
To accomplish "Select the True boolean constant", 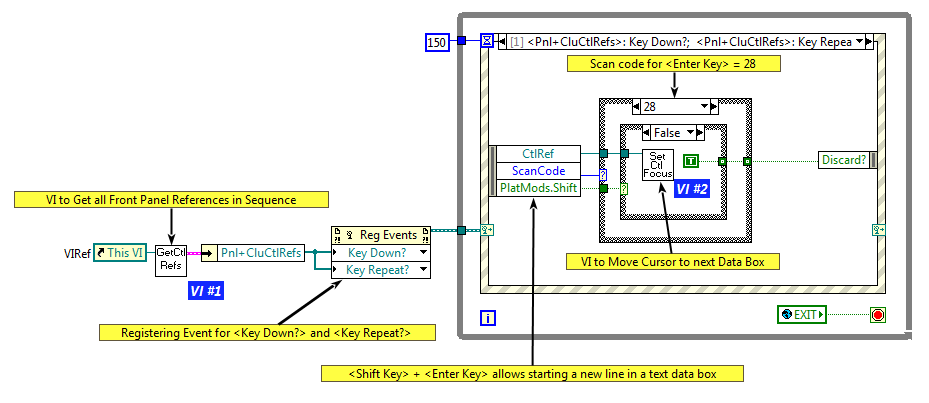I will pos(692,161).
